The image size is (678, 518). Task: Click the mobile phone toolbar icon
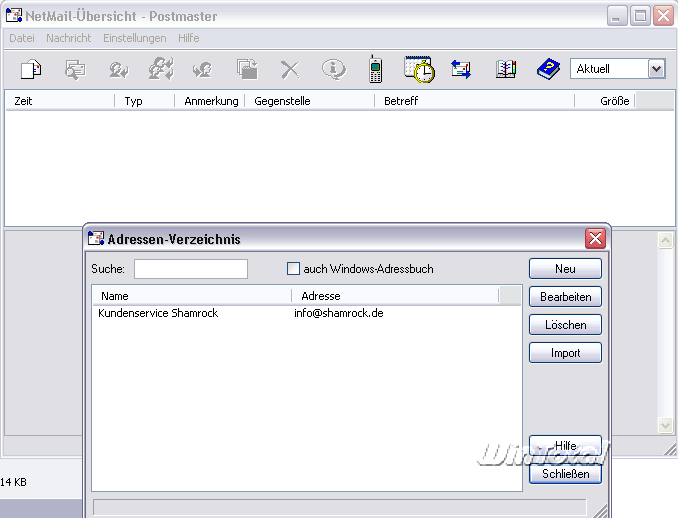pos(375,69)
